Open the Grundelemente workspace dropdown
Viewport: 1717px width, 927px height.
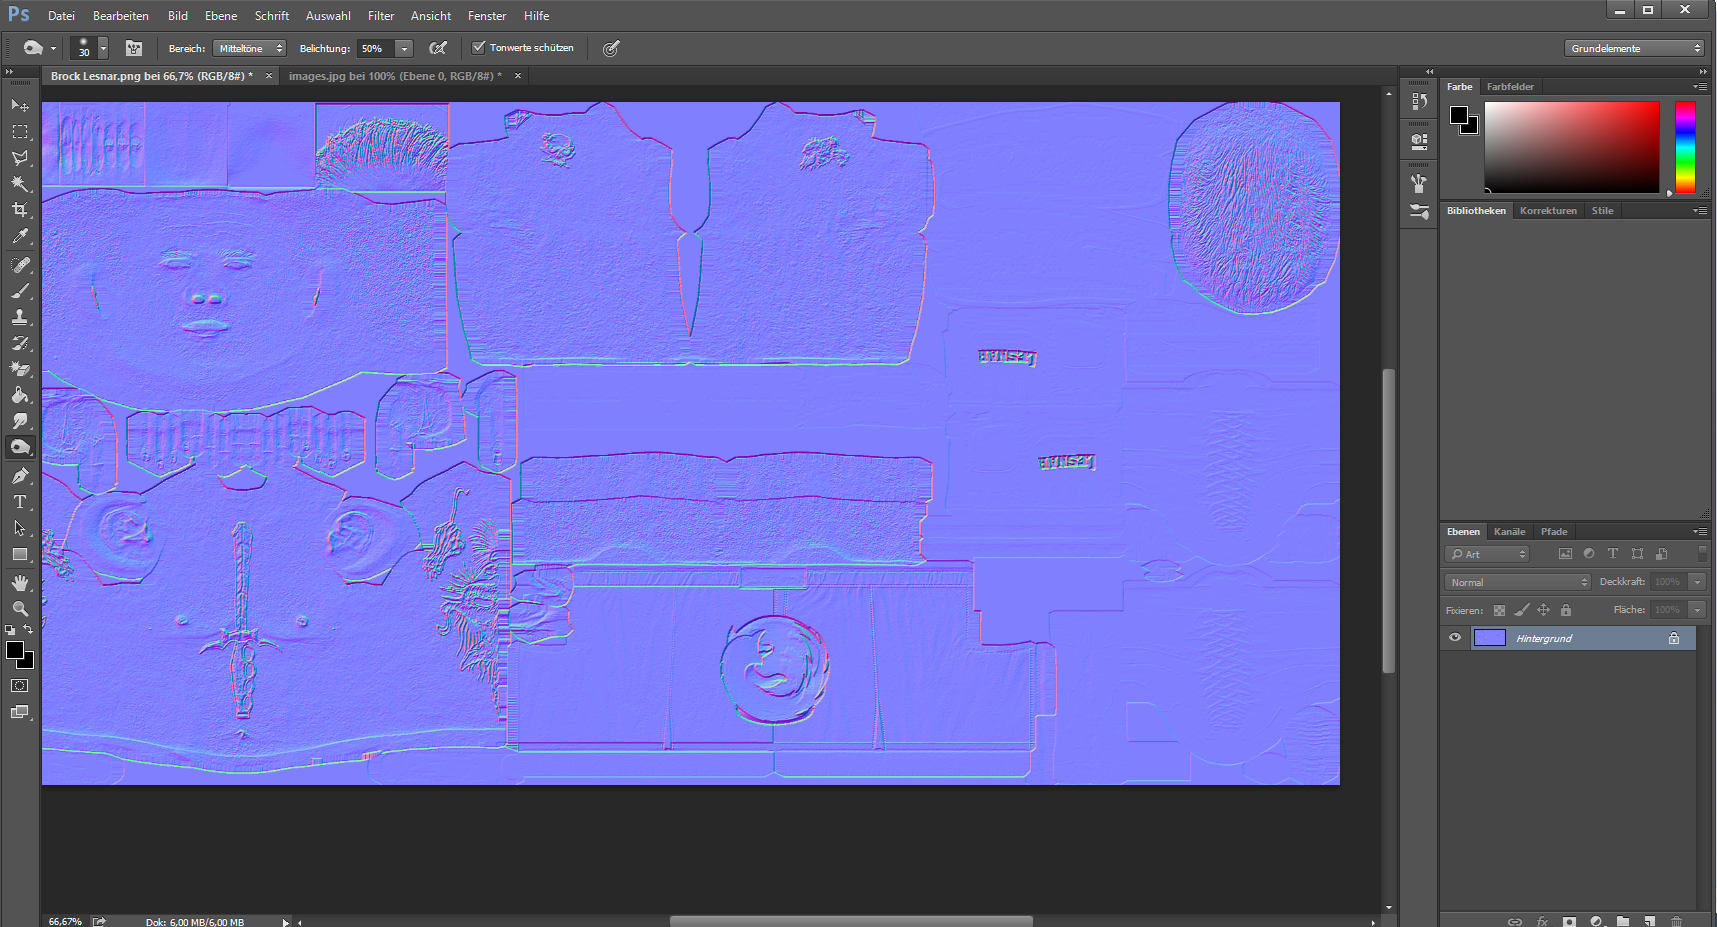point(1634,48)
